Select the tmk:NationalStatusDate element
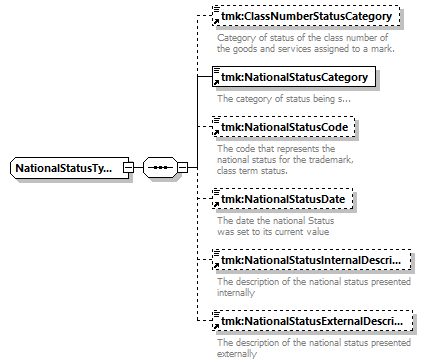The image size is (427, 364). (282, 199)
